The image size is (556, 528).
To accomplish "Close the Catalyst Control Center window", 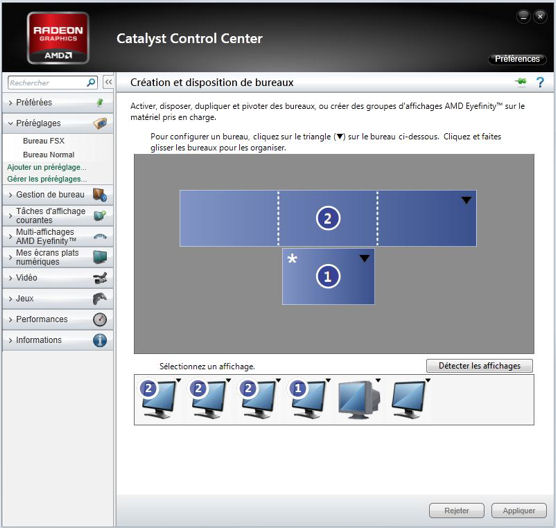I will click(540, 16).
